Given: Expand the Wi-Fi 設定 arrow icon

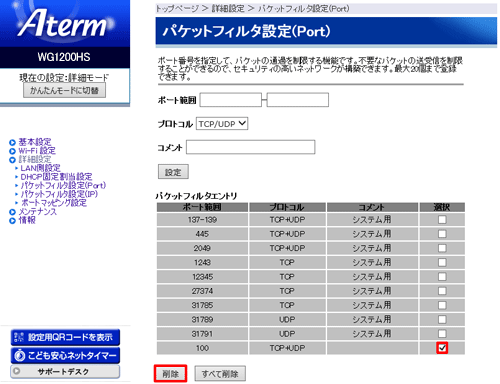Looking at the screenshot, I should click(12, 151).
